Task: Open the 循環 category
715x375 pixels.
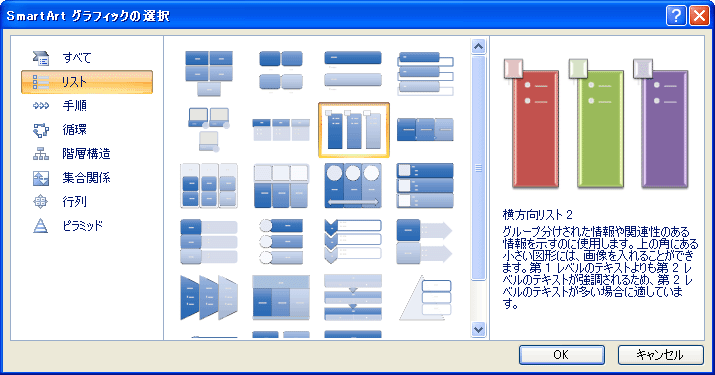Action: click(87, 130)
